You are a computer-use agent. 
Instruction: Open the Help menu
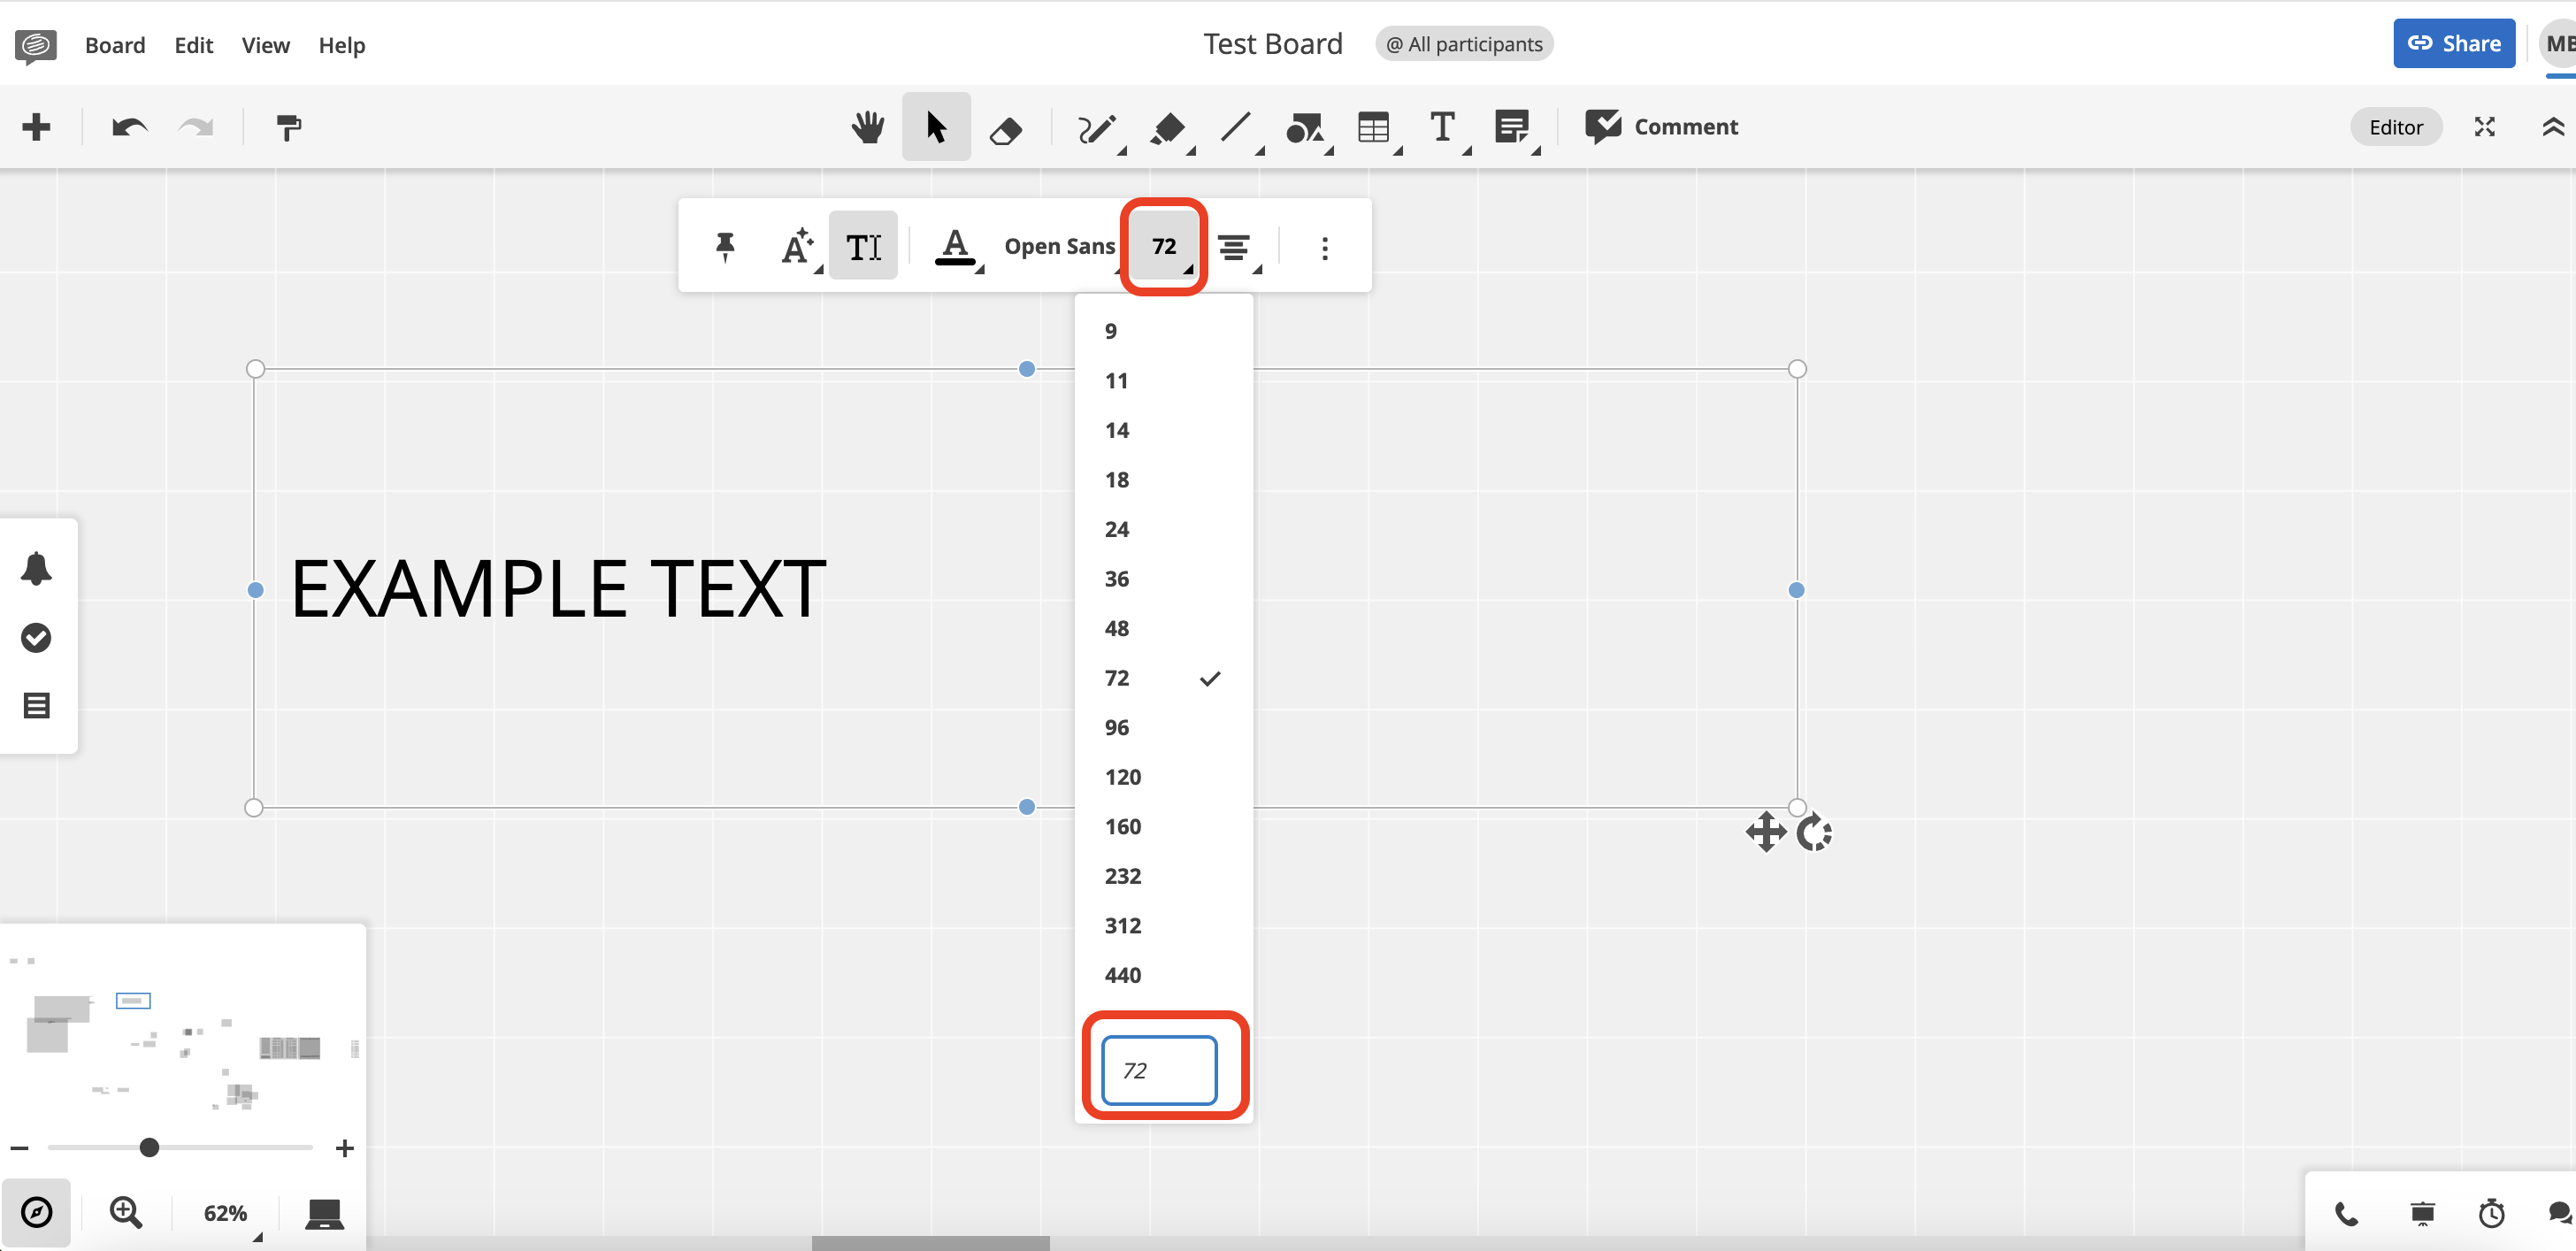342,45
